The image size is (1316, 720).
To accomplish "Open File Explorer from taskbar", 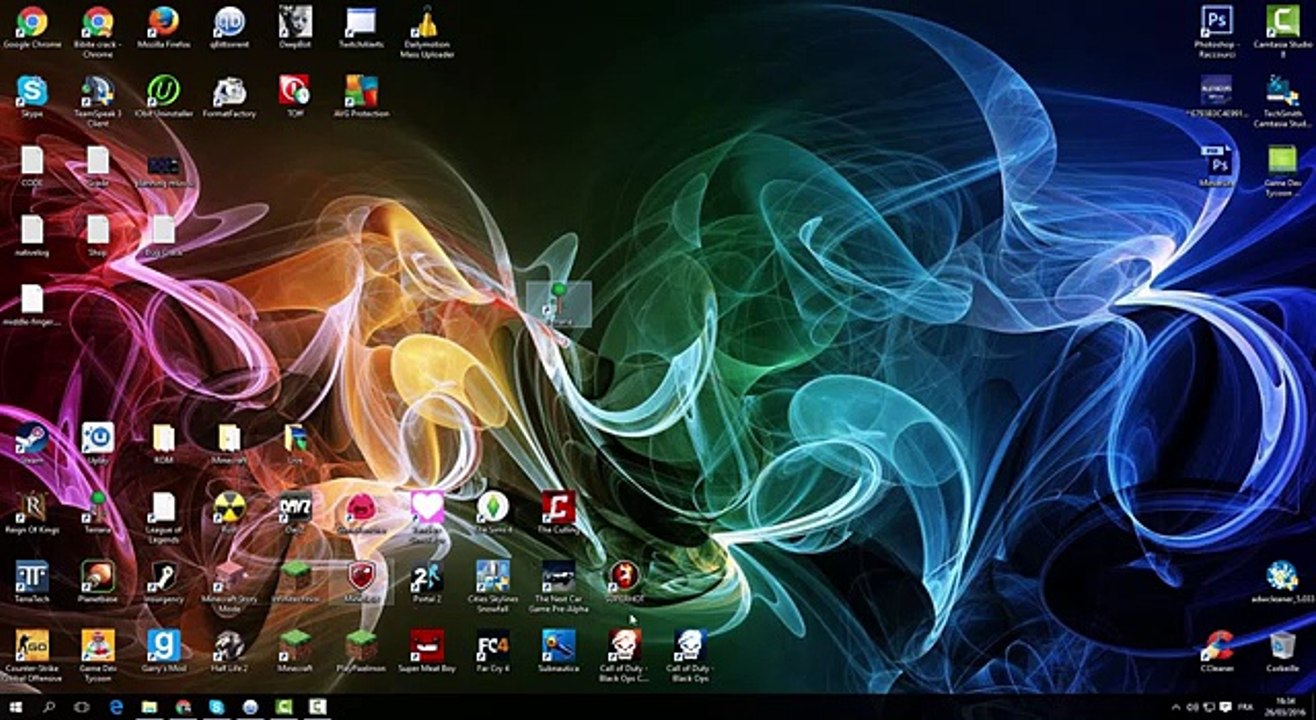I will tap(149, 707).
